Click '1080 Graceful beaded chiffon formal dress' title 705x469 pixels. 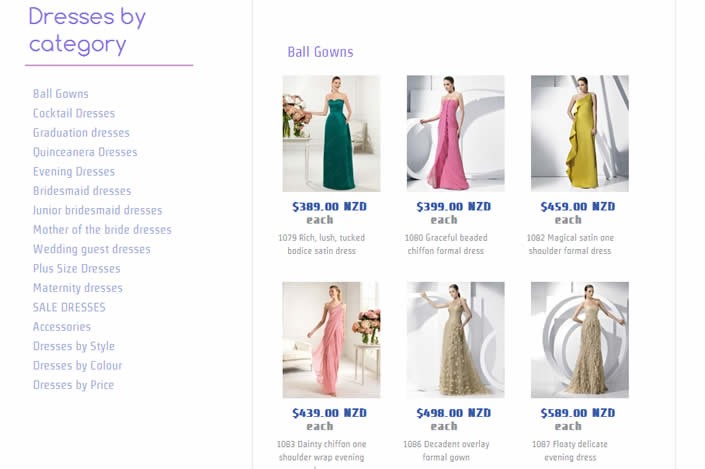(x=446, y=244)
